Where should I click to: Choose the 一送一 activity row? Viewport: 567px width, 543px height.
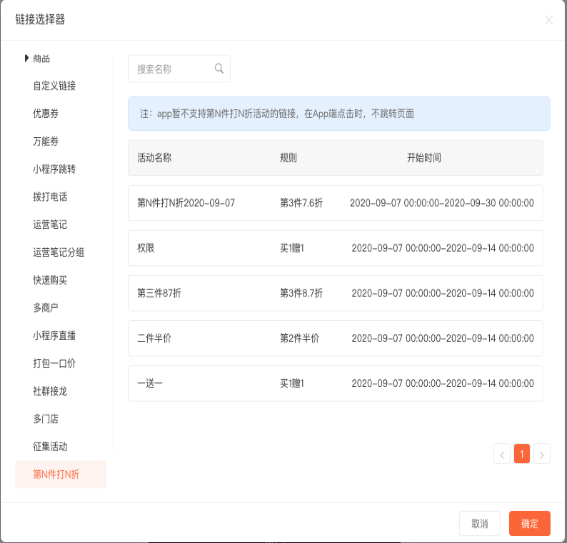point(336,383)
